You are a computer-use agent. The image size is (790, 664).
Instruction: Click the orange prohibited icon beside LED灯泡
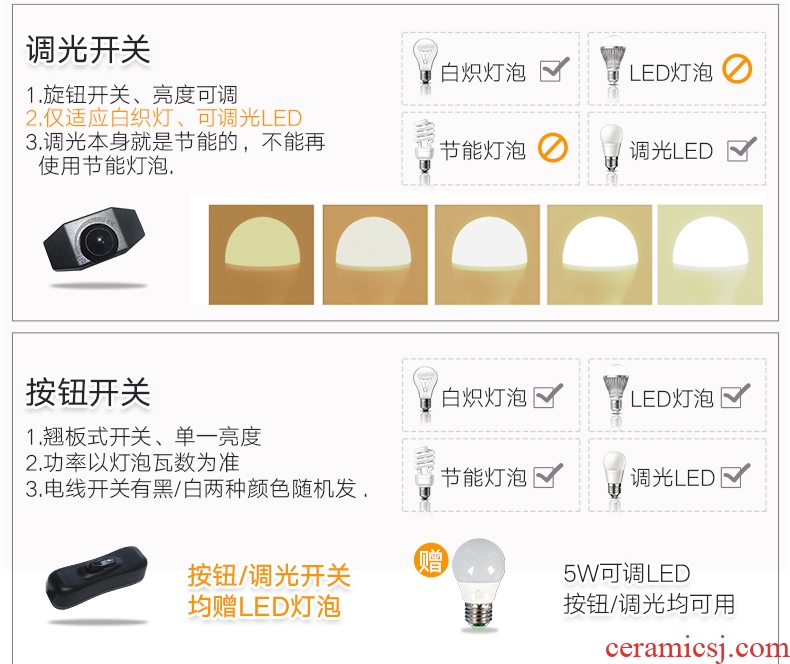point(737,69)
